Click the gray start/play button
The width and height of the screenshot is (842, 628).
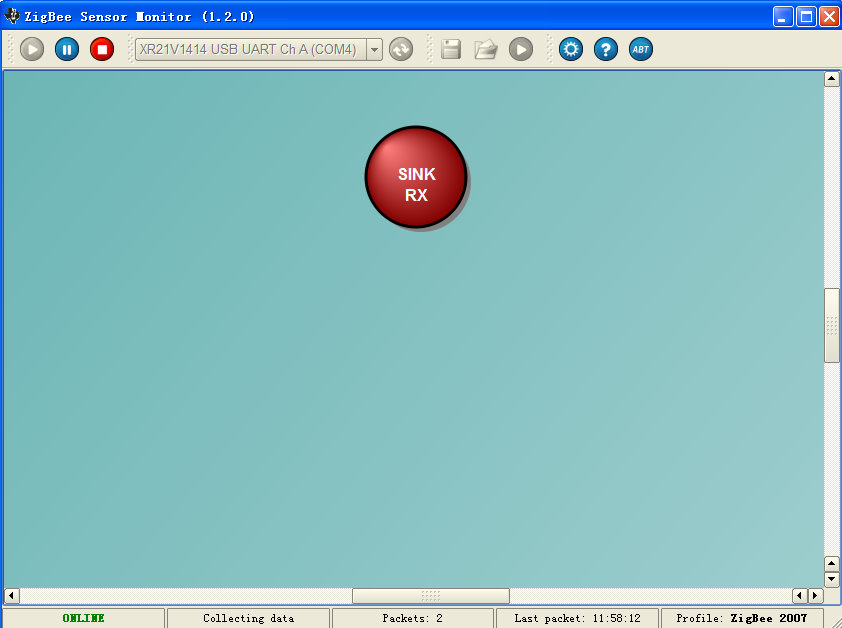32,49
